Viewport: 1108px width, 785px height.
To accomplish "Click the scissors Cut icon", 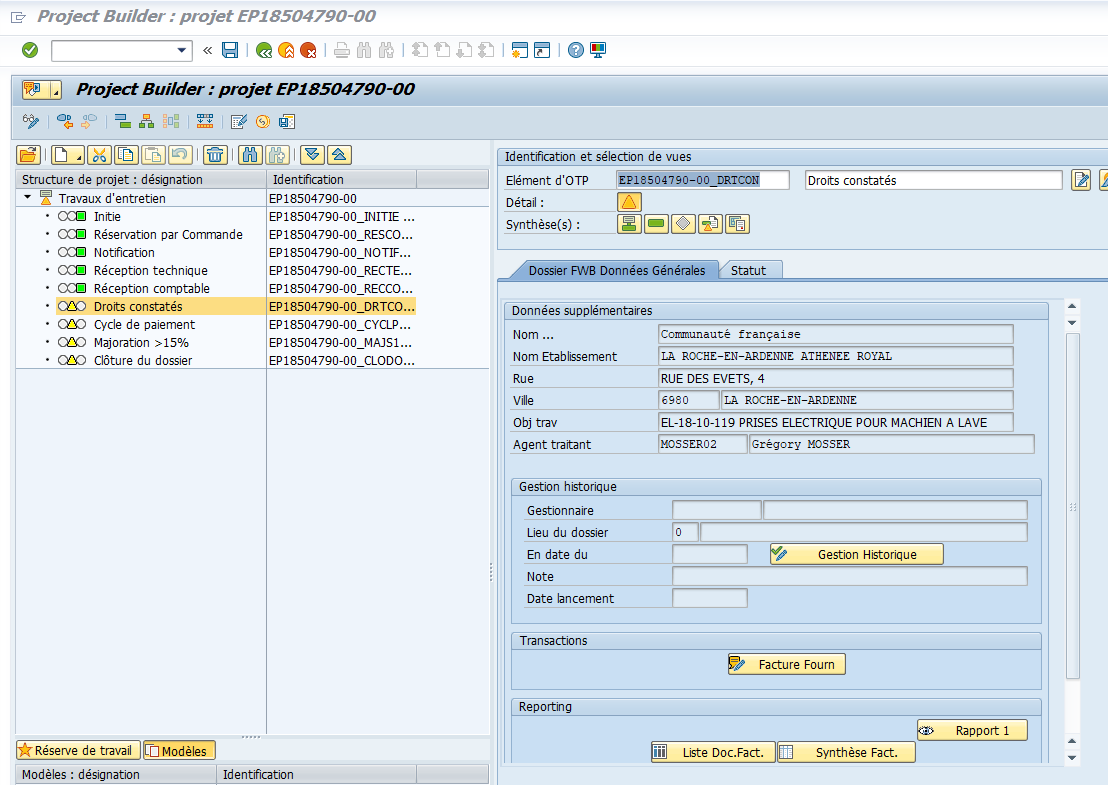I will [x=100, y=155].
